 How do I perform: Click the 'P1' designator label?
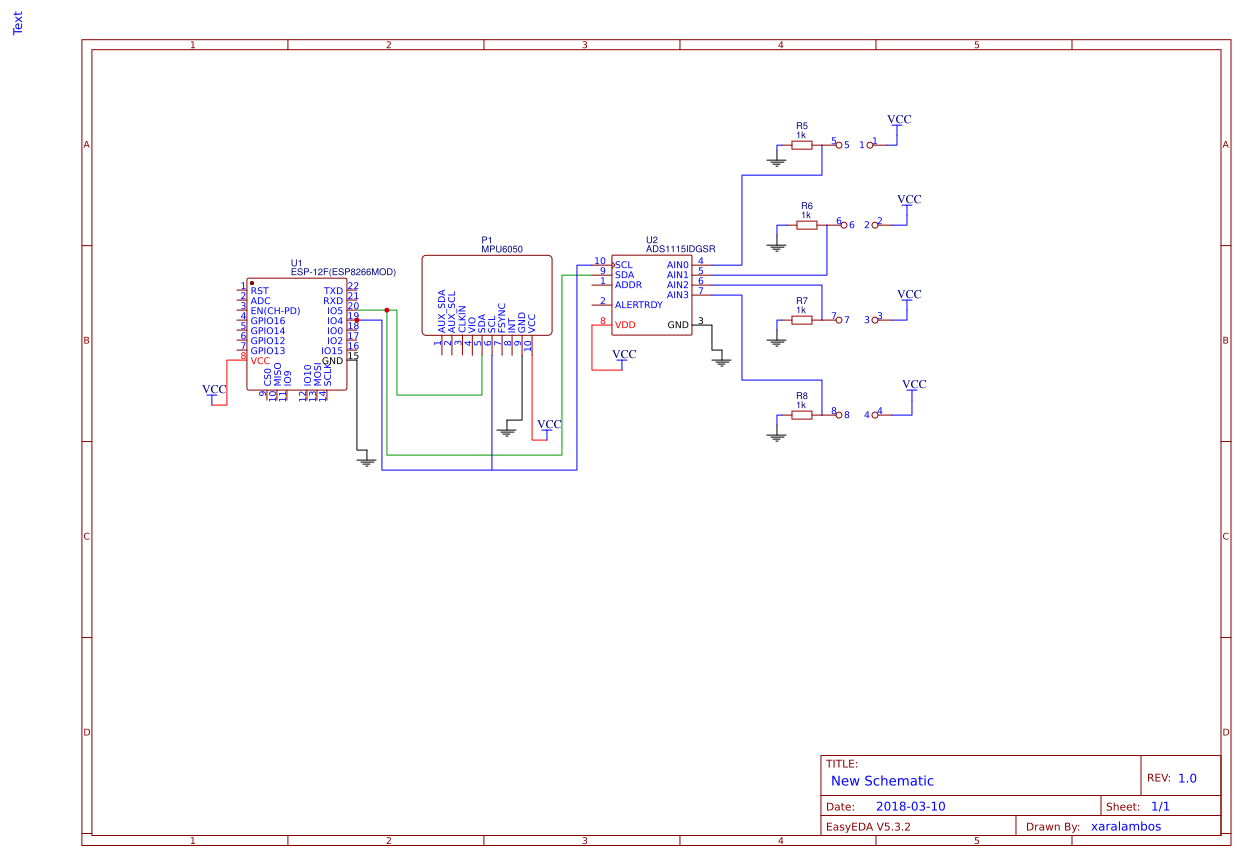[487, 240]
